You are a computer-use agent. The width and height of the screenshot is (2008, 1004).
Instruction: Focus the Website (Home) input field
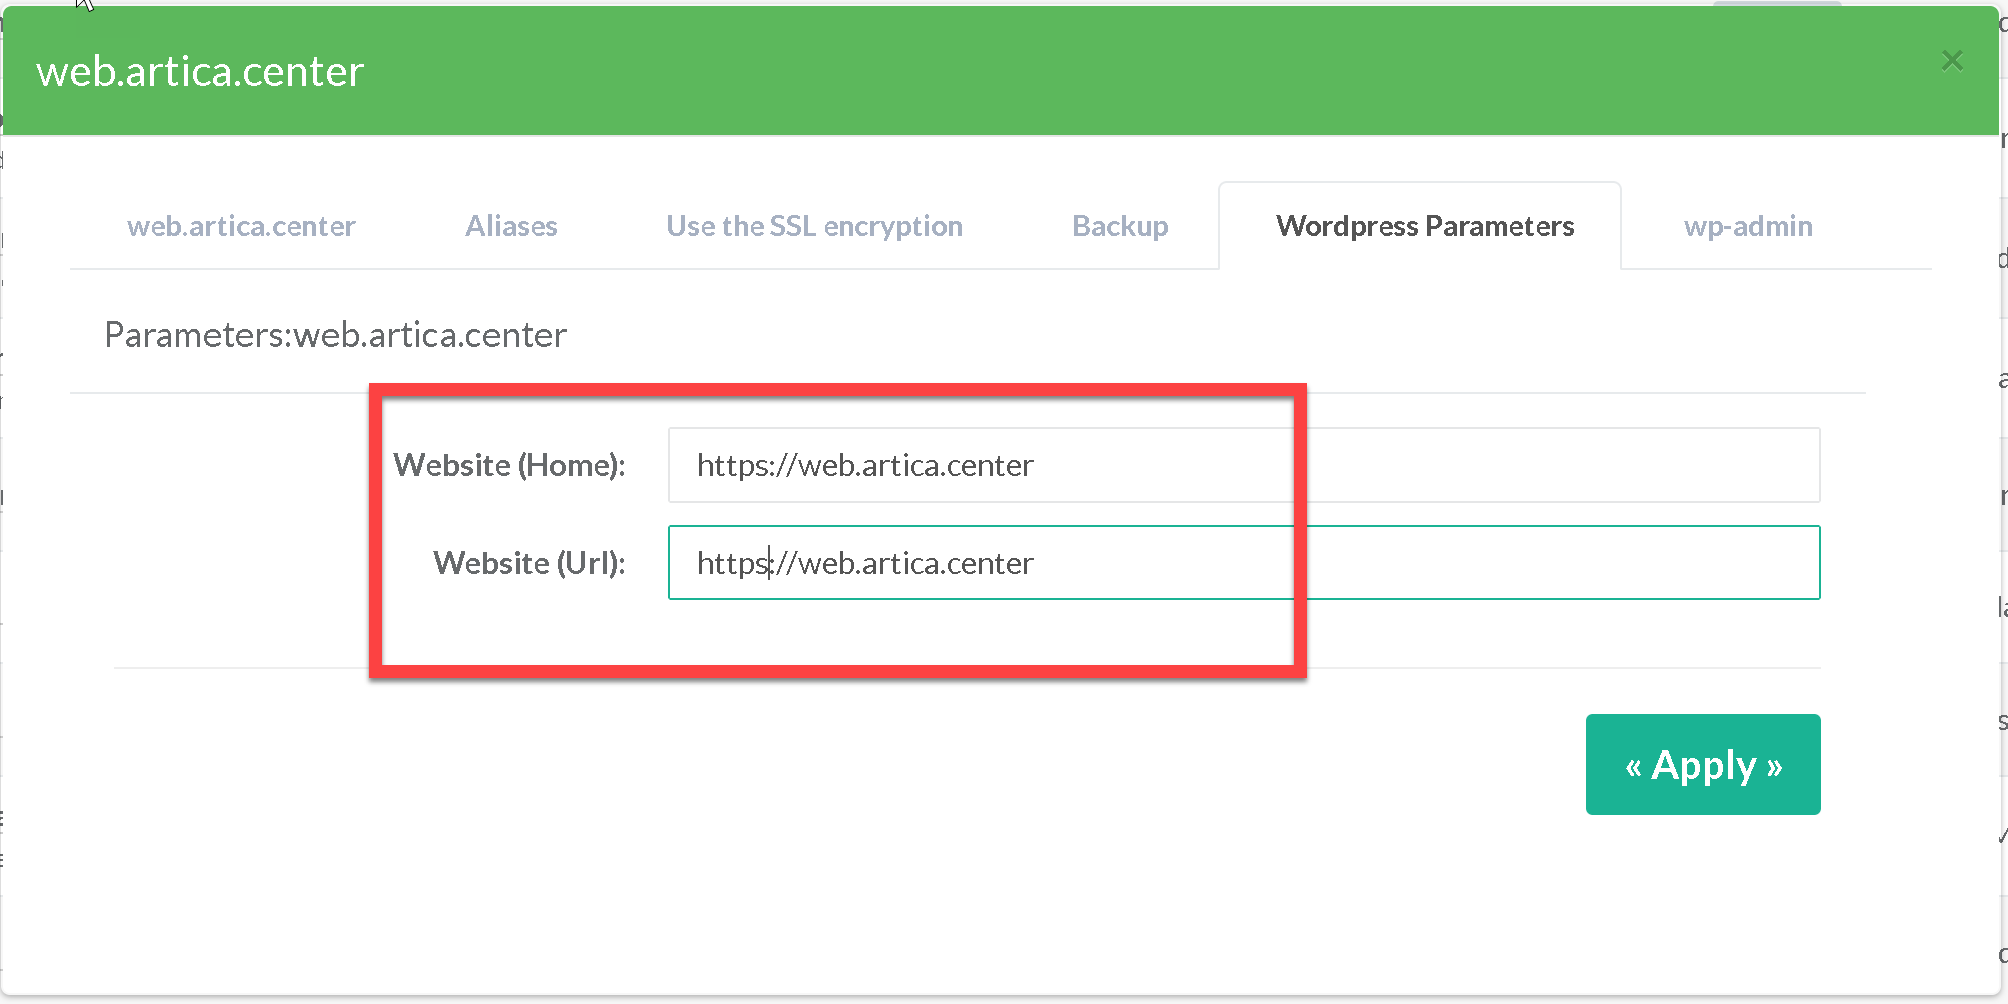tap(1243, 465)
